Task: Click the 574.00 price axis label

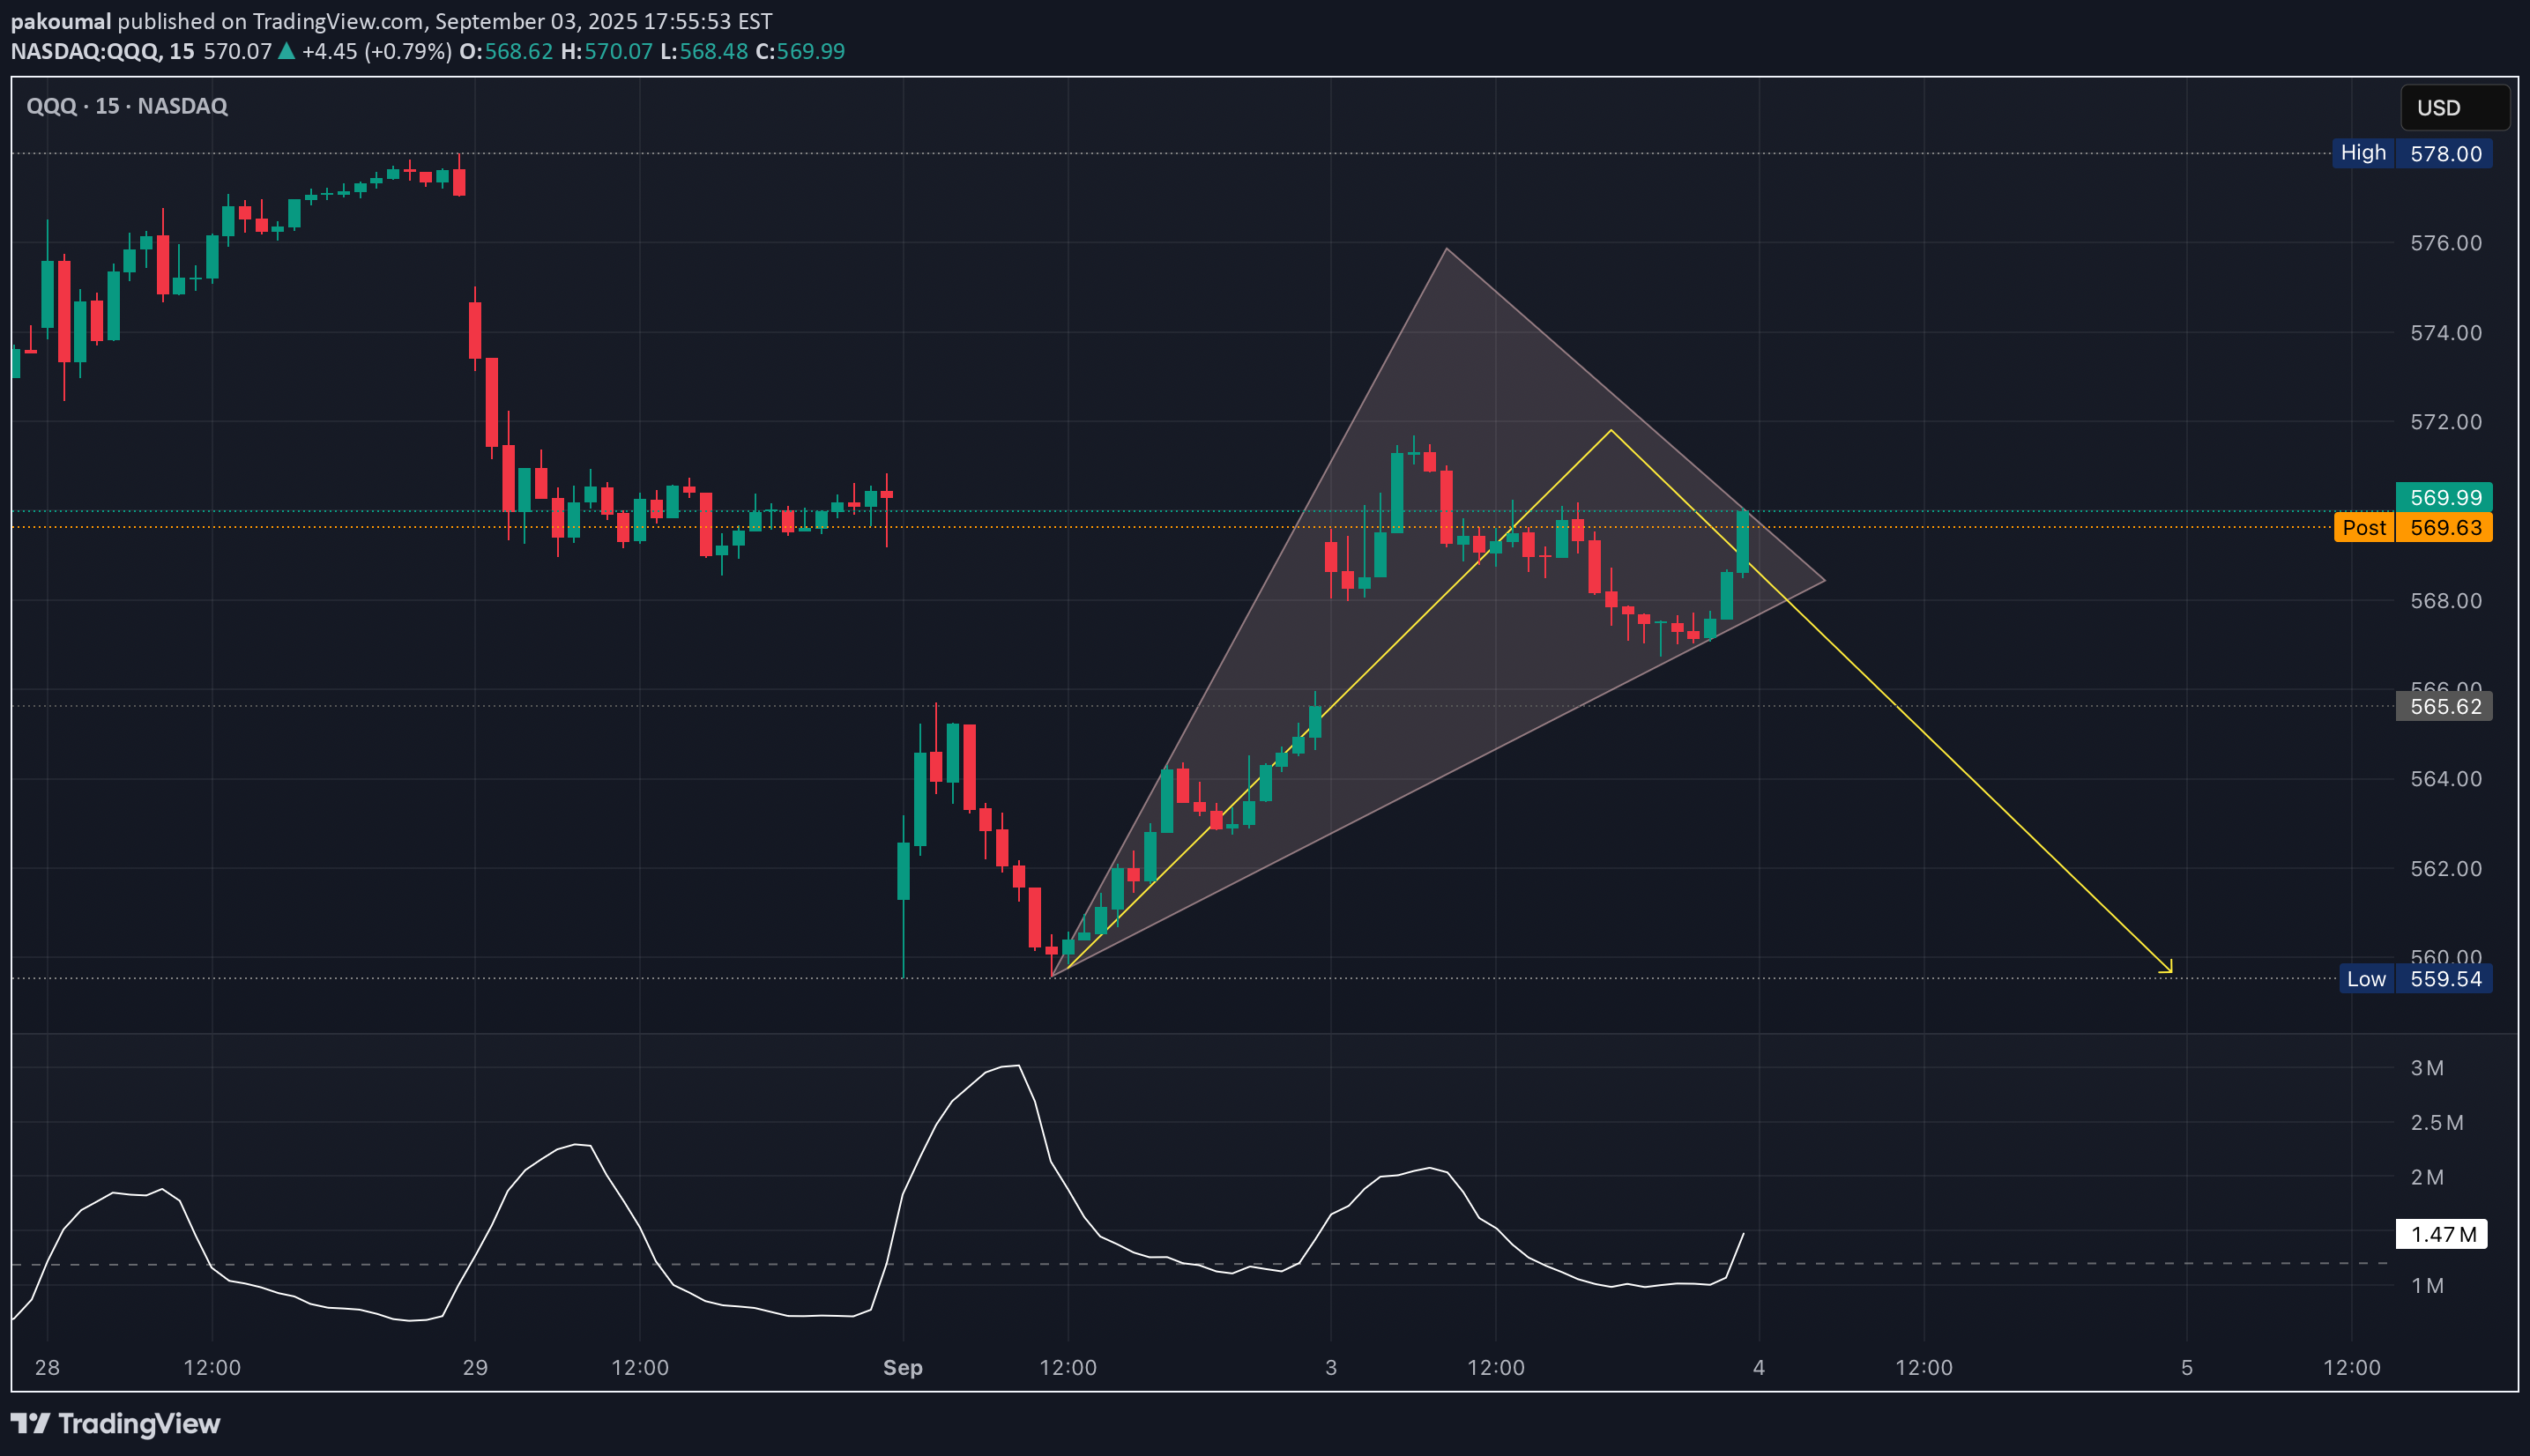Action: [2445, 332]
